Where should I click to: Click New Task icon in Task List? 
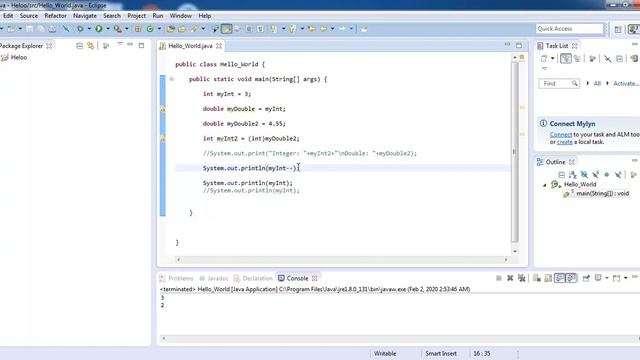click(544, 59)
